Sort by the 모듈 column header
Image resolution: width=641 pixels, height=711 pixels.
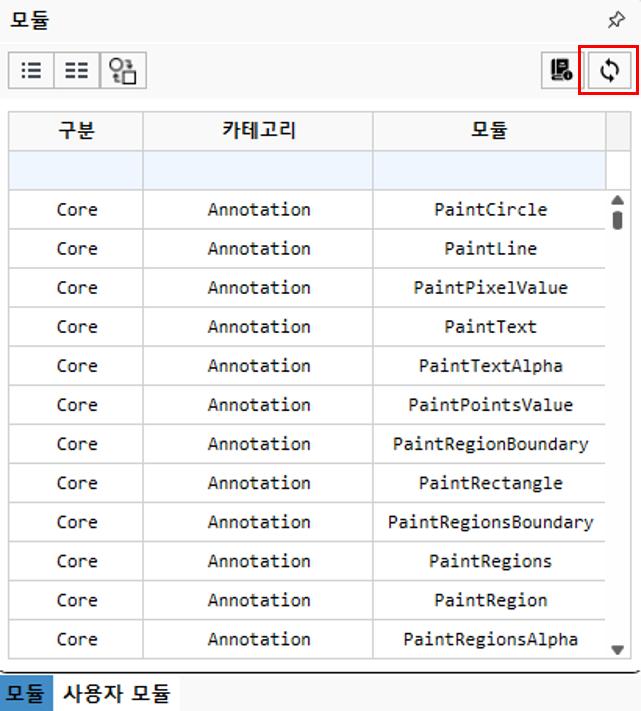489,131
